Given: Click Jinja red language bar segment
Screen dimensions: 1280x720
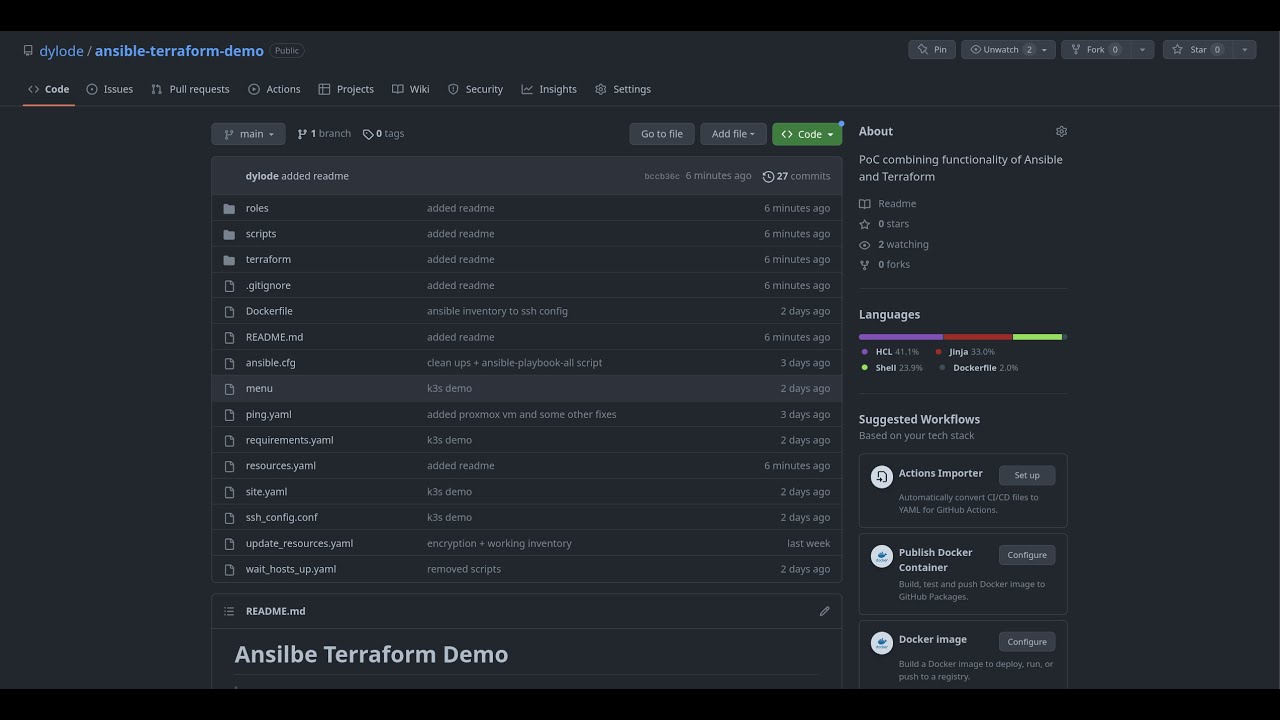Looking at the screenshot, I should (978, 337).
